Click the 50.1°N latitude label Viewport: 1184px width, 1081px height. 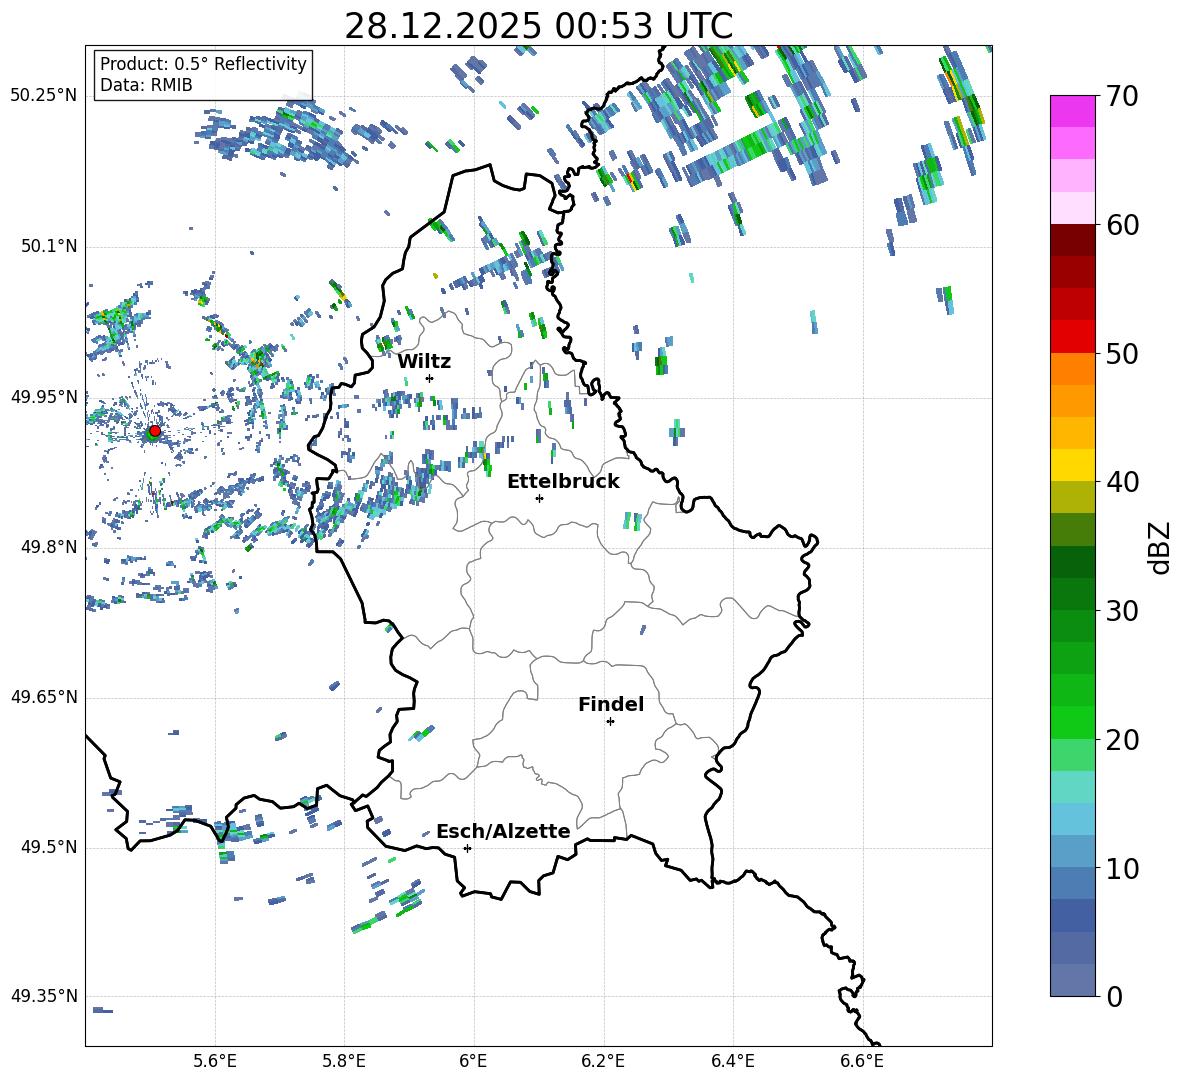[x=48, y=247]
